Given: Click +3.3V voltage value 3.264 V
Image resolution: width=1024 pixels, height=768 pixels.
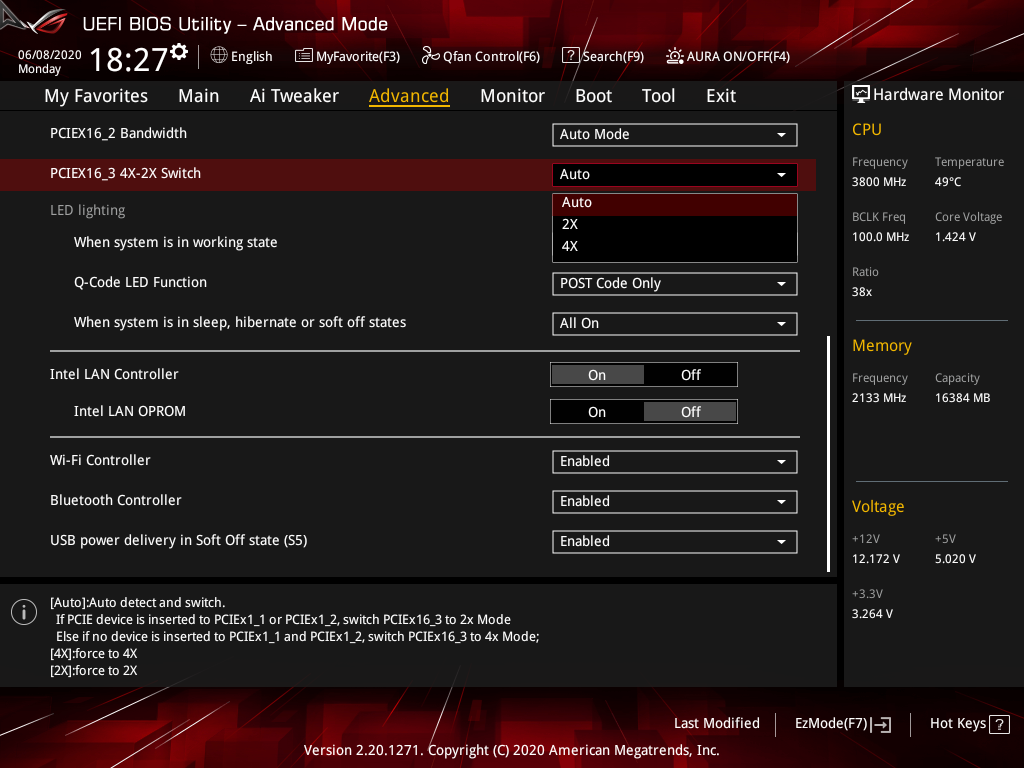Looking at the screenshot, I should (872, 614).
